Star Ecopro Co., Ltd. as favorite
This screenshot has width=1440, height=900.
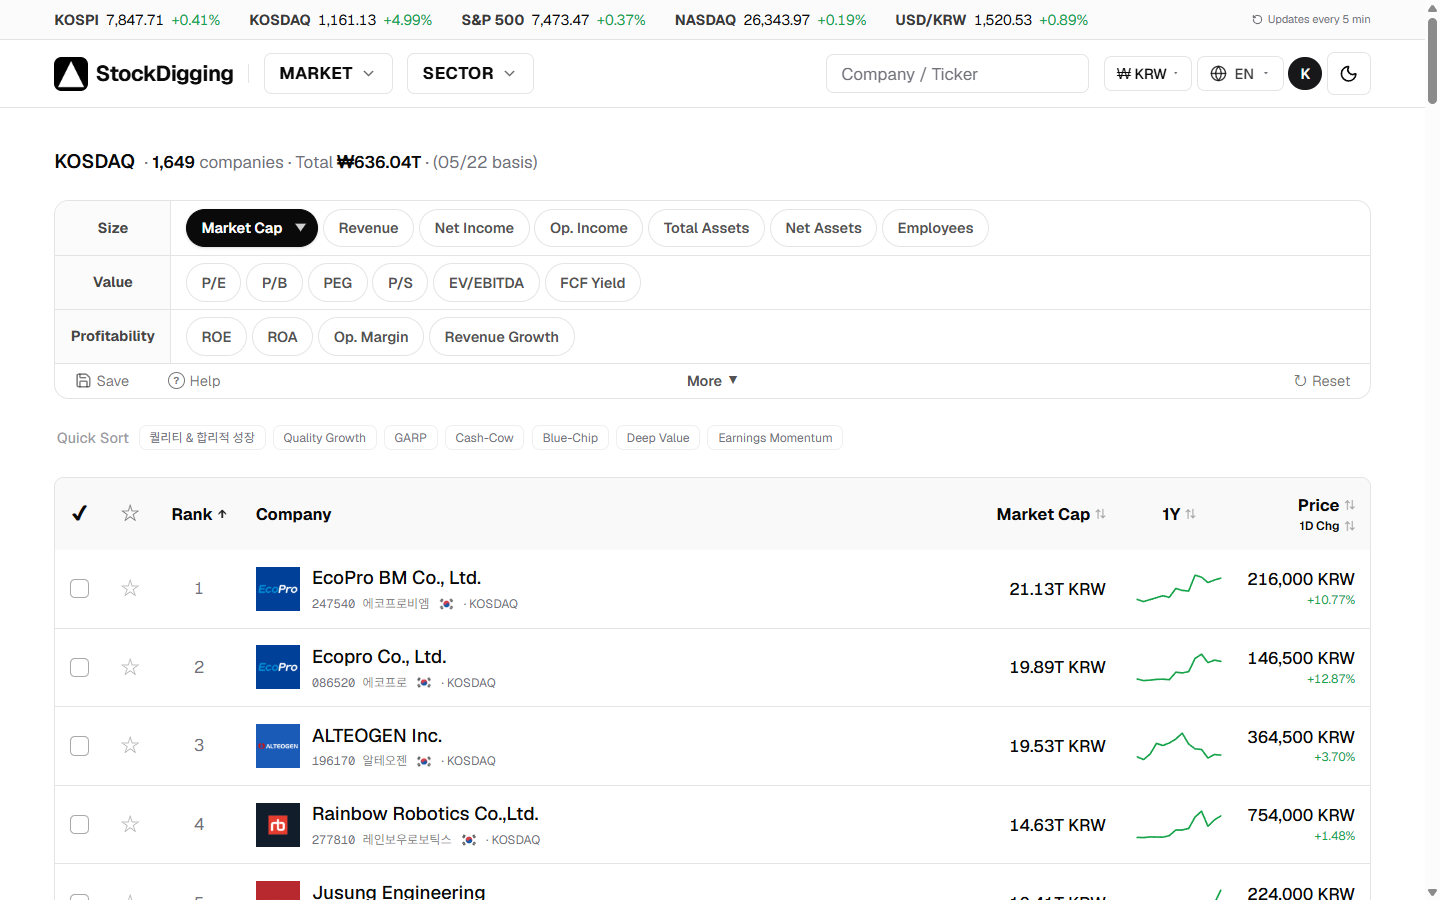(x=130, y=667)
